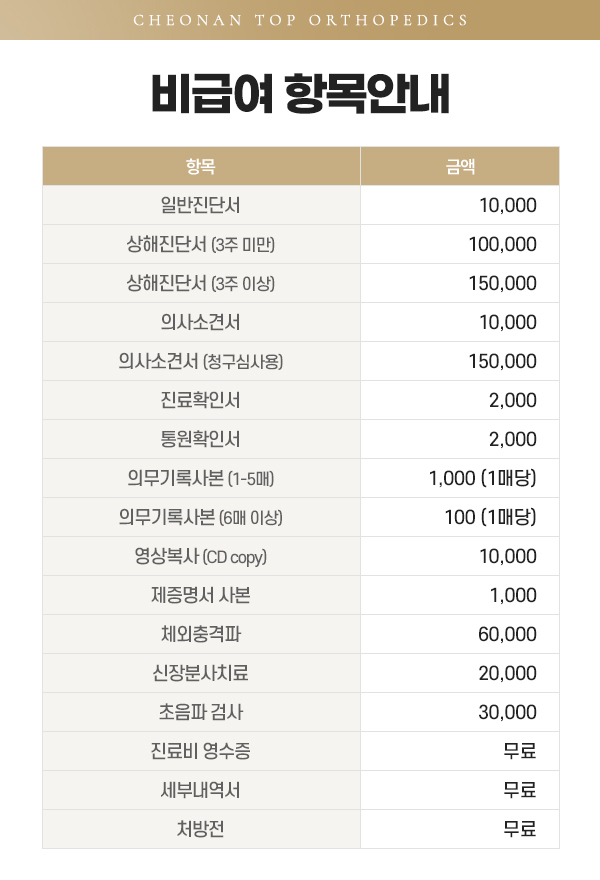Screen dimensions: 600x880
Task: Select the 150,000 price for 상해진단서 (3주 이상)
Action: click(502, 283)
